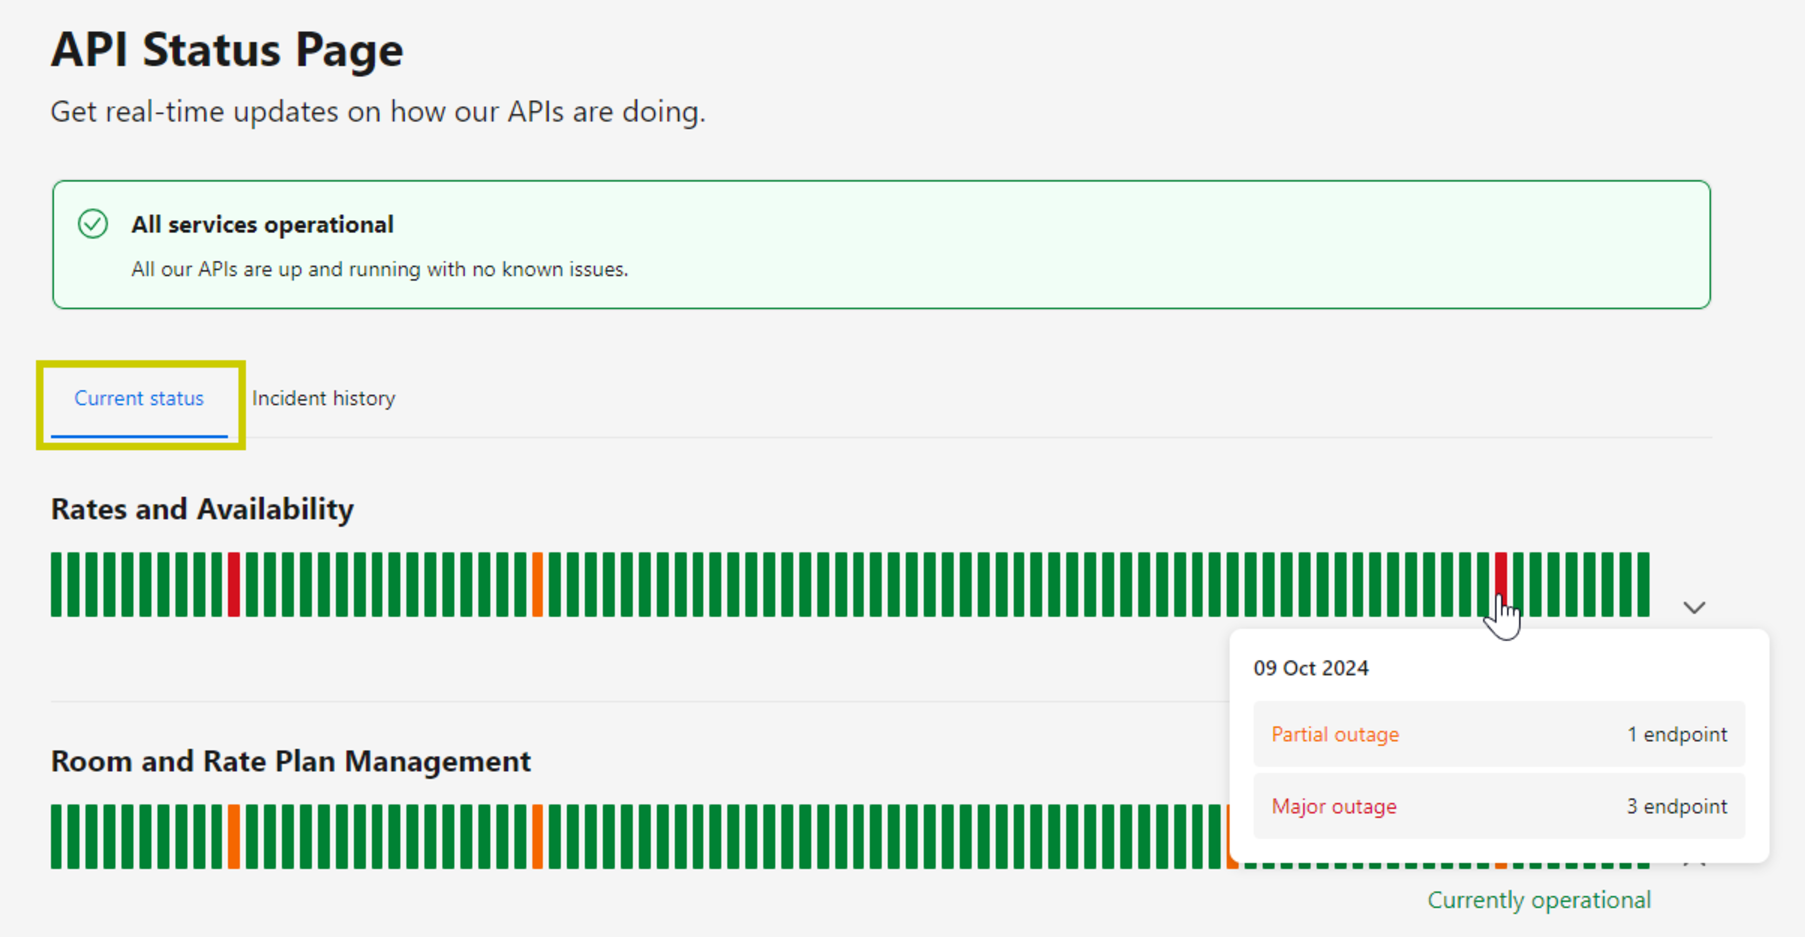1805x937 pixels.
Task: Click leftmost green bar in Room and Rate Plan Management
Action: pos(56,837)
